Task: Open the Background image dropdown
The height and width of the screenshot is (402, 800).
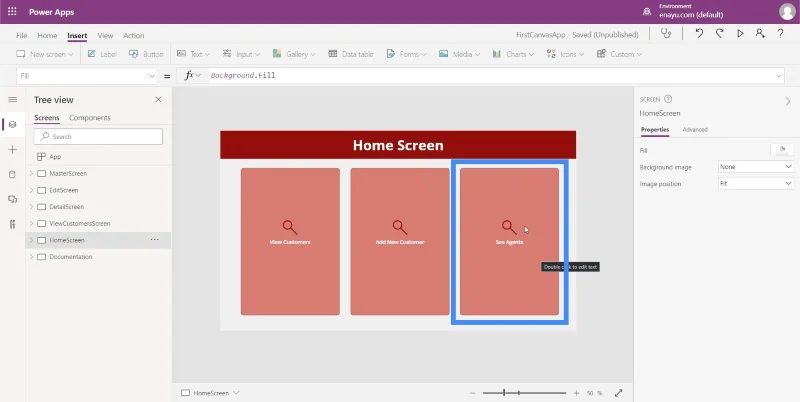Action: (x=756, y=167)
